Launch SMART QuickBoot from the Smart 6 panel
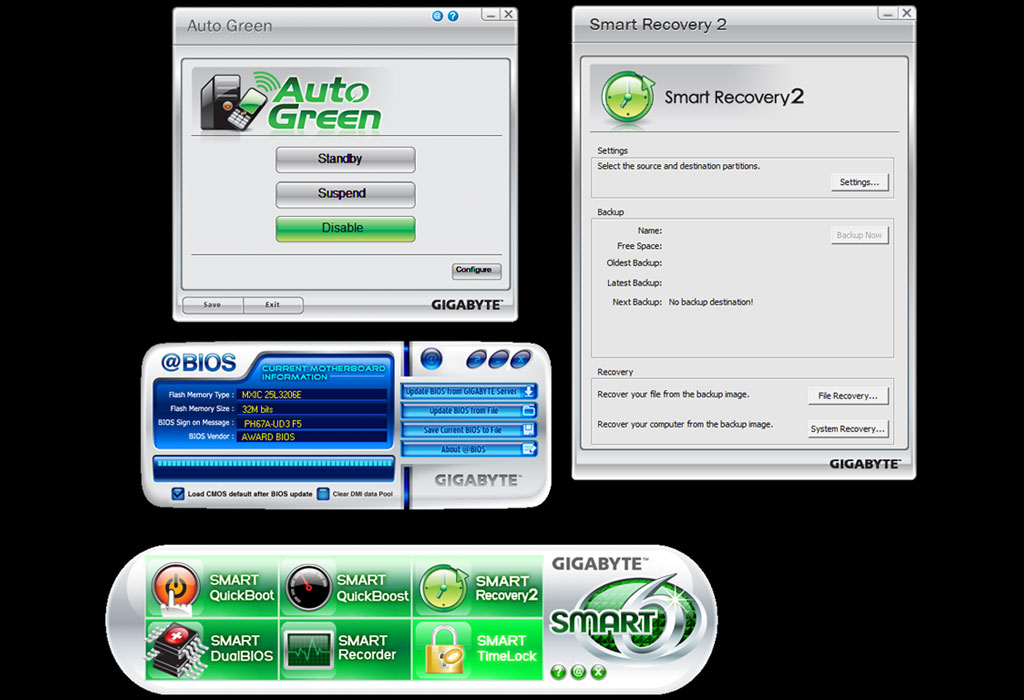This screenshot has width=1024, height=700. [x=211, y=587]
